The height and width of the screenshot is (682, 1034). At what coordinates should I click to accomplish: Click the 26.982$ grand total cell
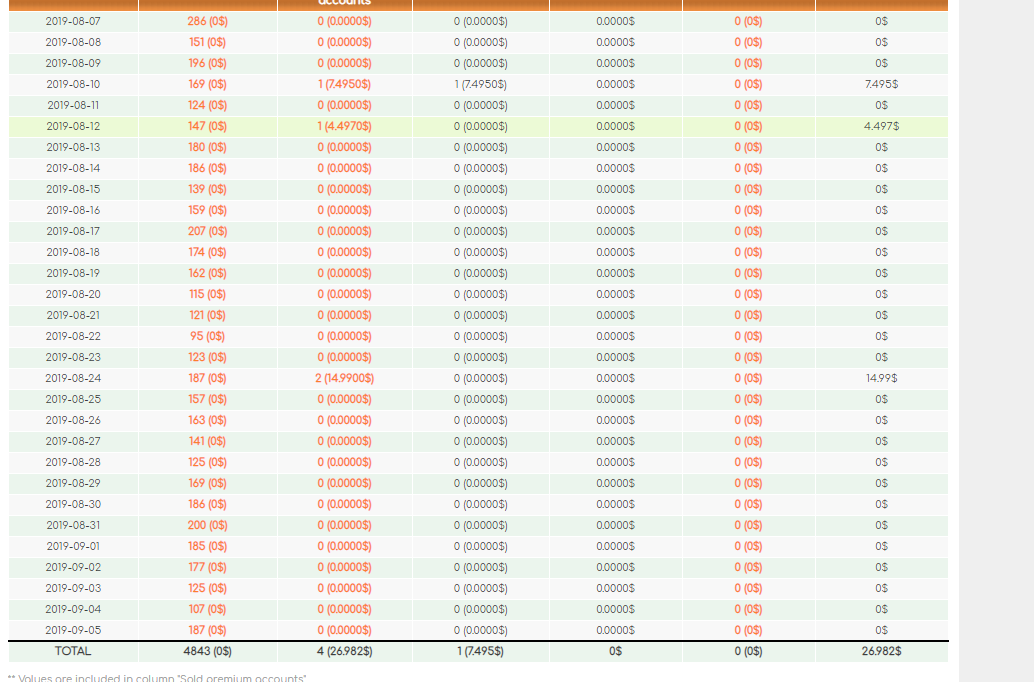(x=881, y=651)
